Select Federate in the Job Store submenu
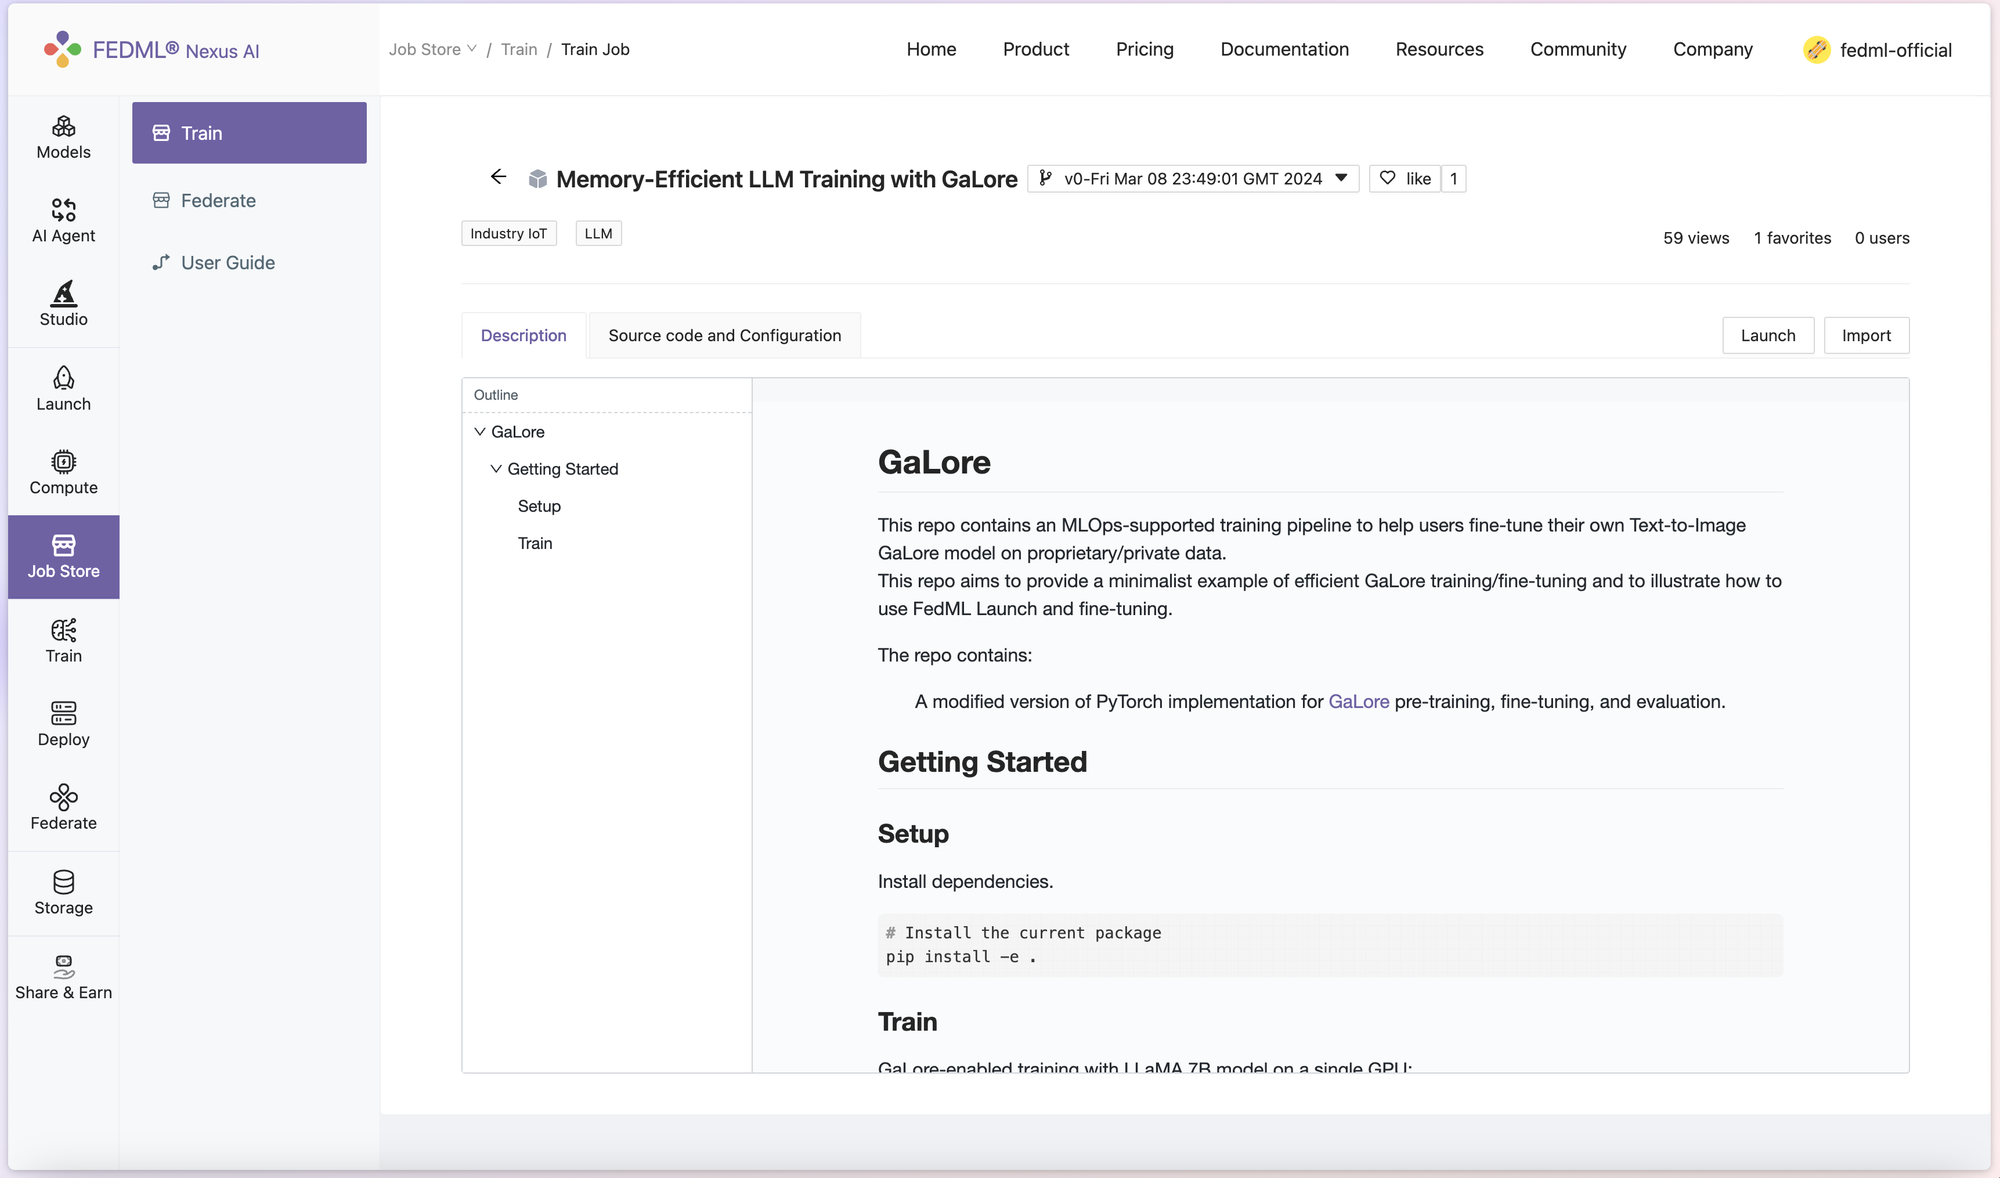This screenshot has height=1178, width=2000. pyautogui.click(x=218, y=200)
